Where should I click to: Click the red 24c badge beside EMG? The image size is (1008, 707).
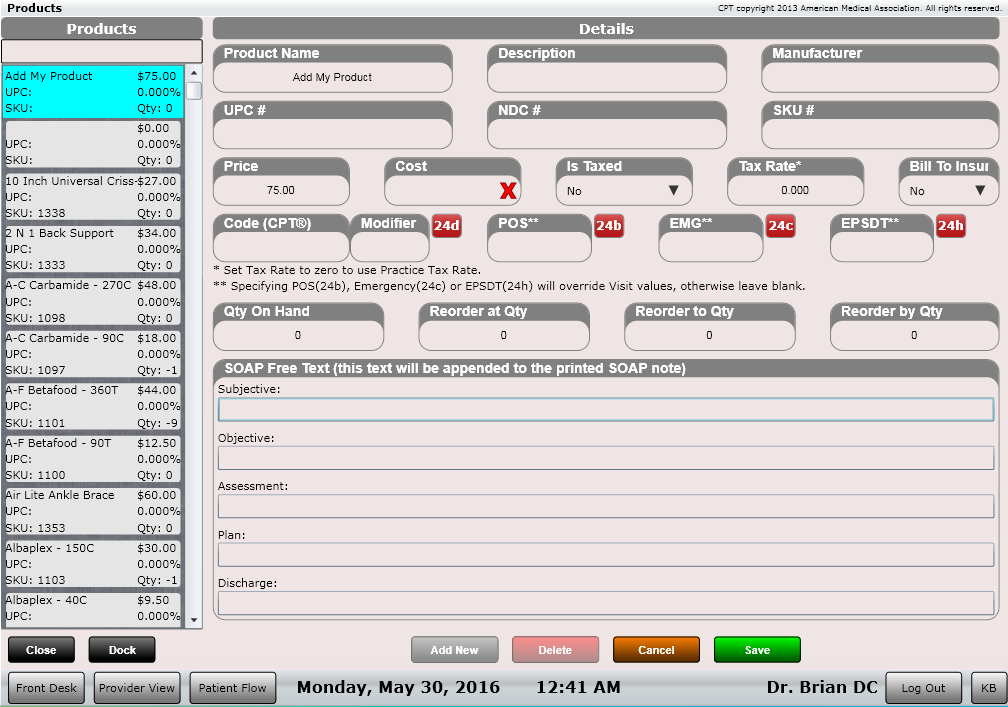[780, 226]
